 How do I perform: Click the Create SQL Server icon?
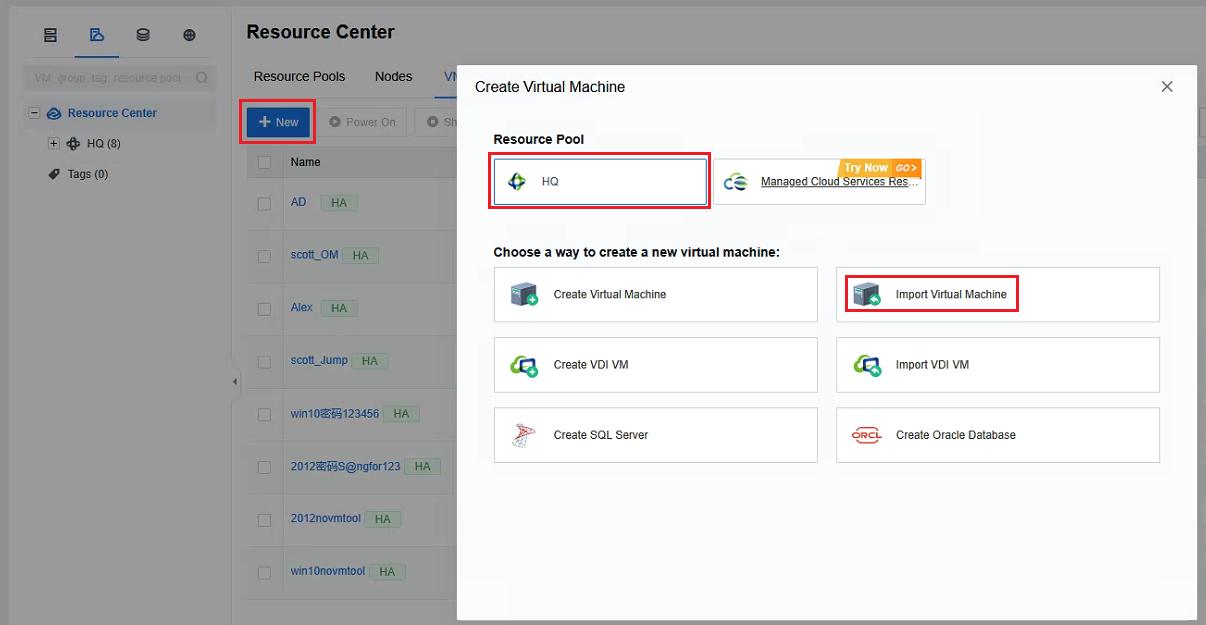click(524, 435)
